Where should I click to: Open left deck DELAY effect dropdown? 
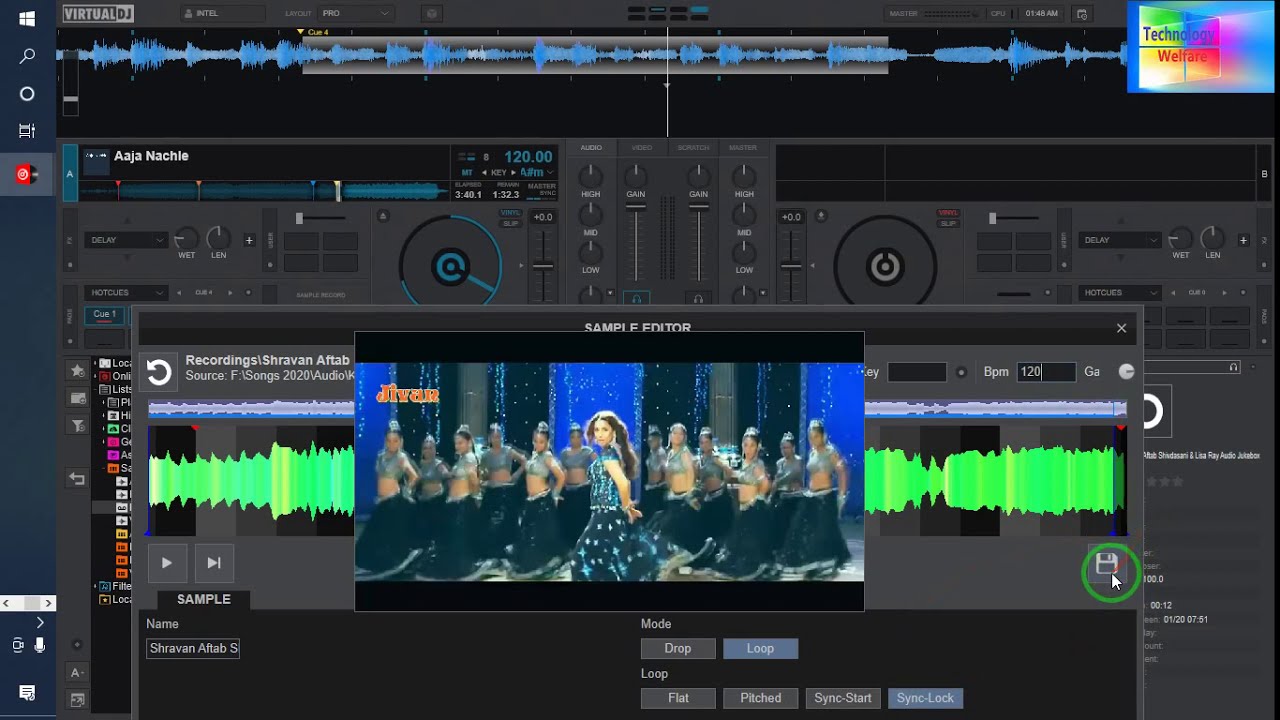coord(127,240)
